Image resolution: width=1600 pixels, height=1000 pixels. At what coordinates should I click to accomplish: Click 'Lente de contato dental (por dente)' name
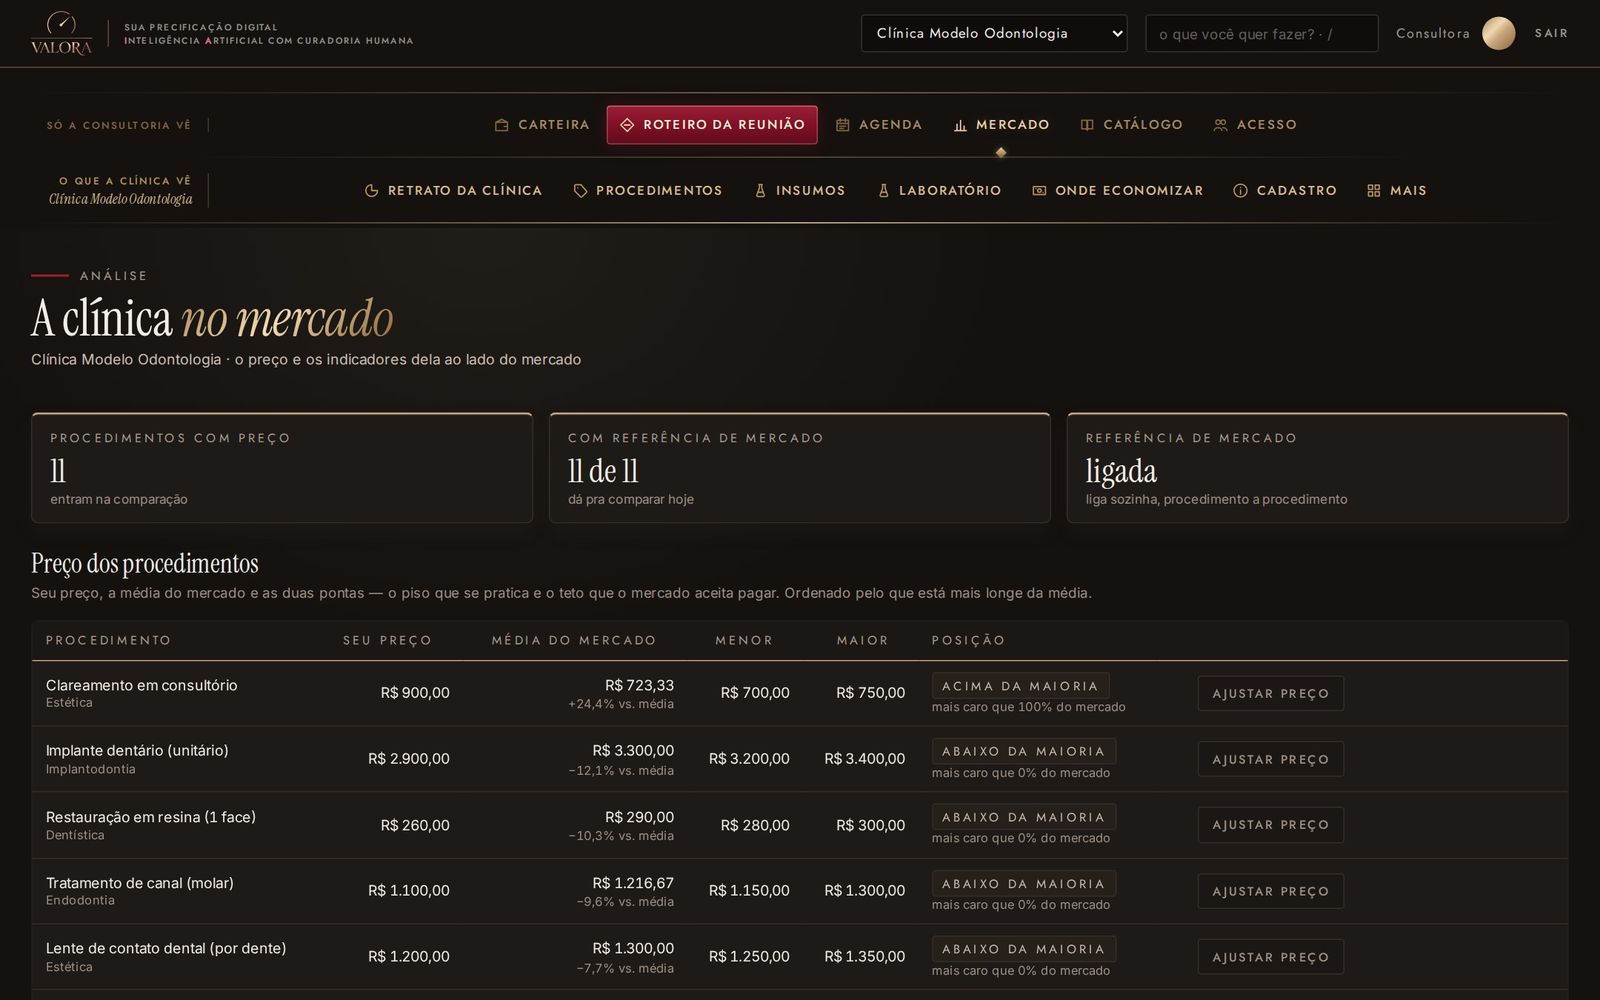coord(166,948)
